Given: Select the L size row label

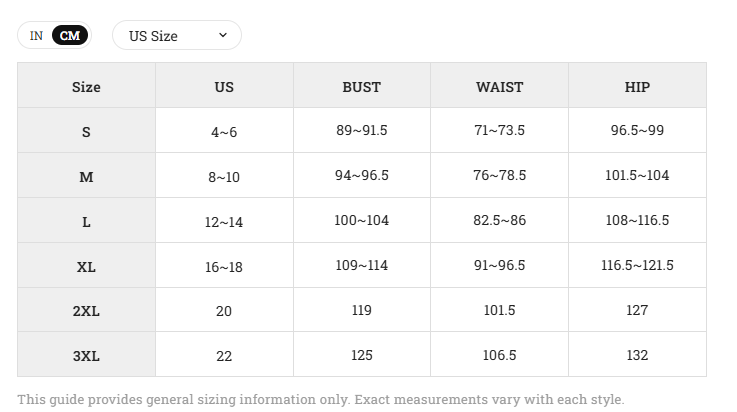Looking at the screenshot, I should point(86,222).
